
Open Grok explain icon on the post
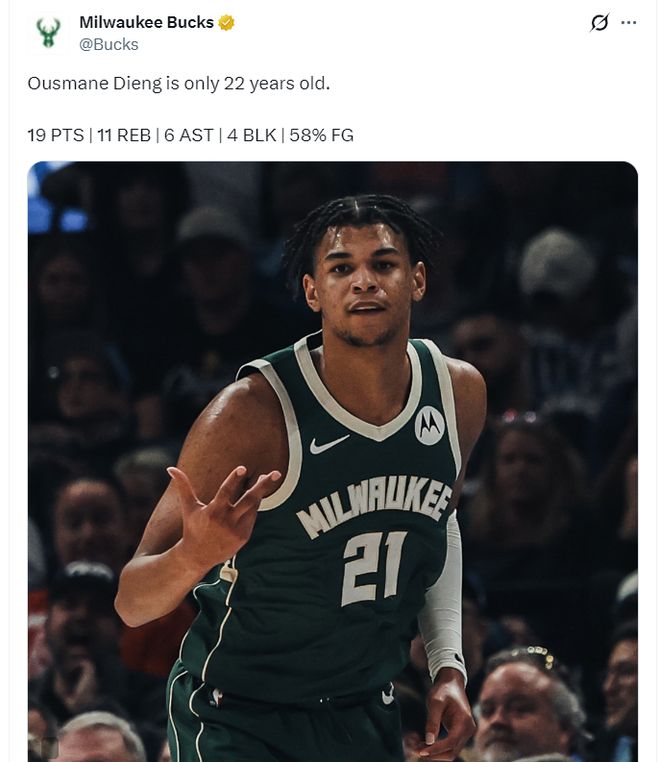[x=599, y=23]
